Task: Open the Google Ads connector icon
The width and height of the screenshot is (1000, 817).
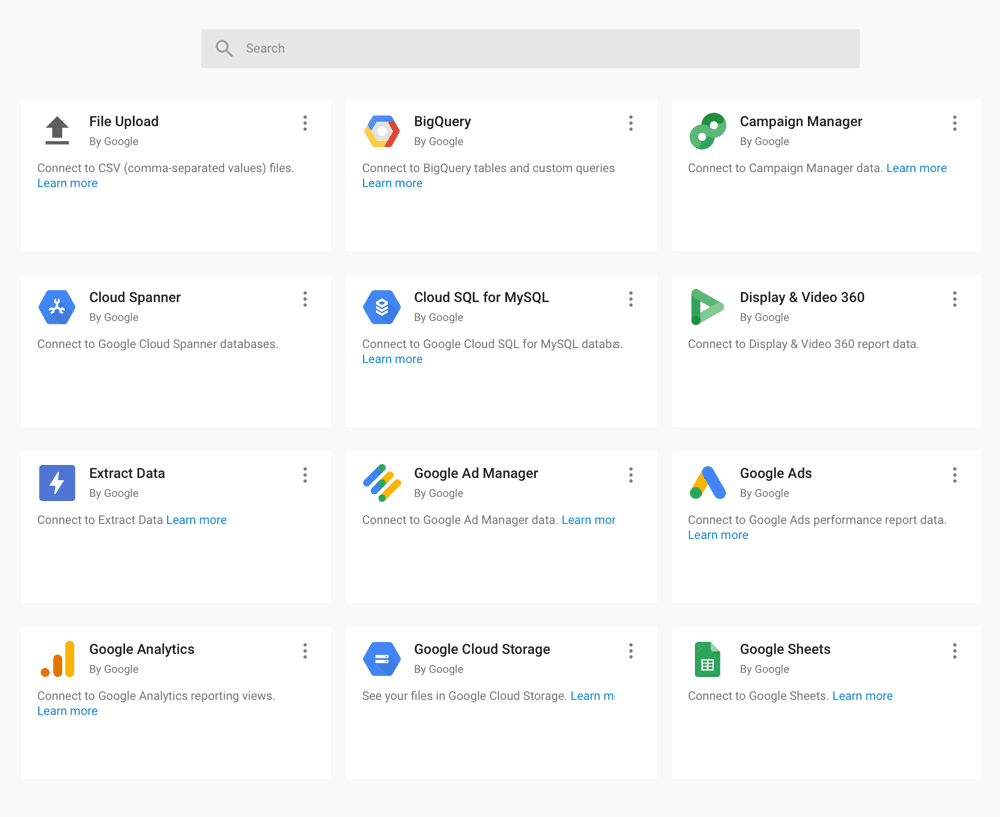Action: pos(707,482)
